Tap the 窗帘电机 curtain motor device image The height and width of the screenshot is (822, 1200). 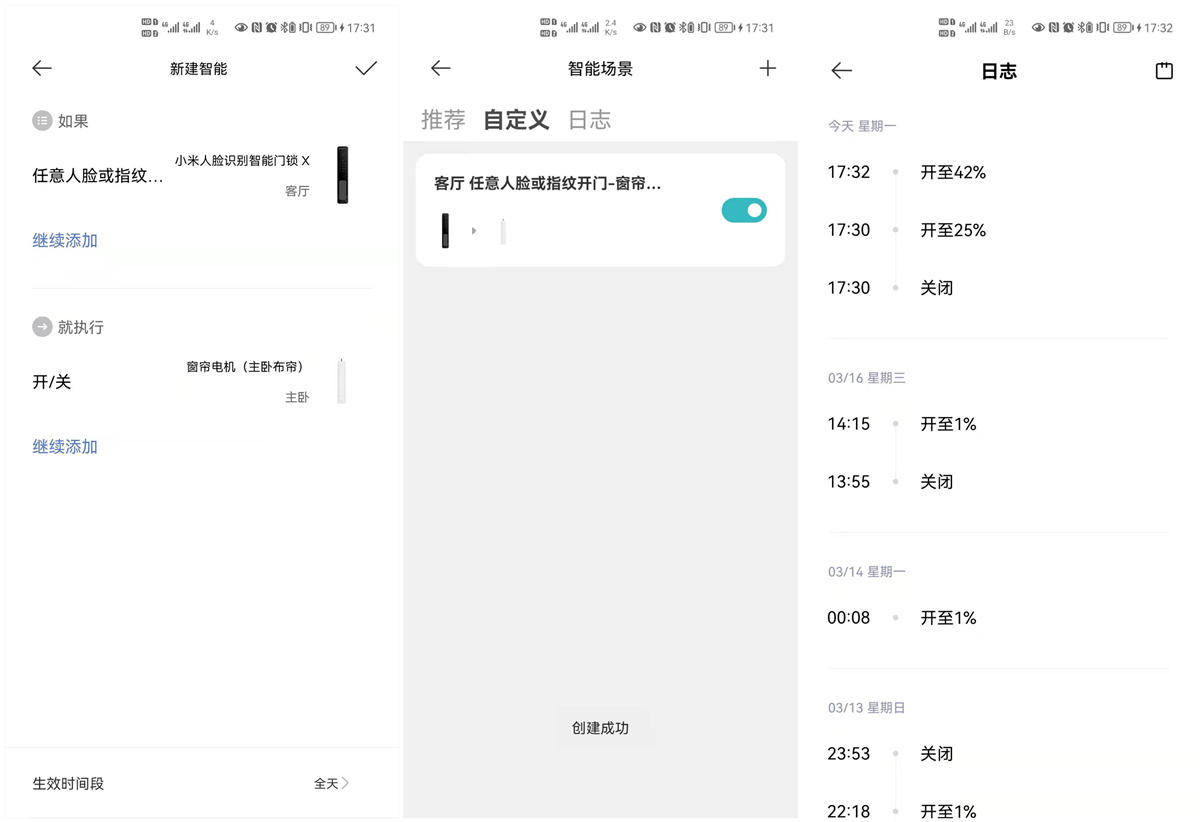341,380
